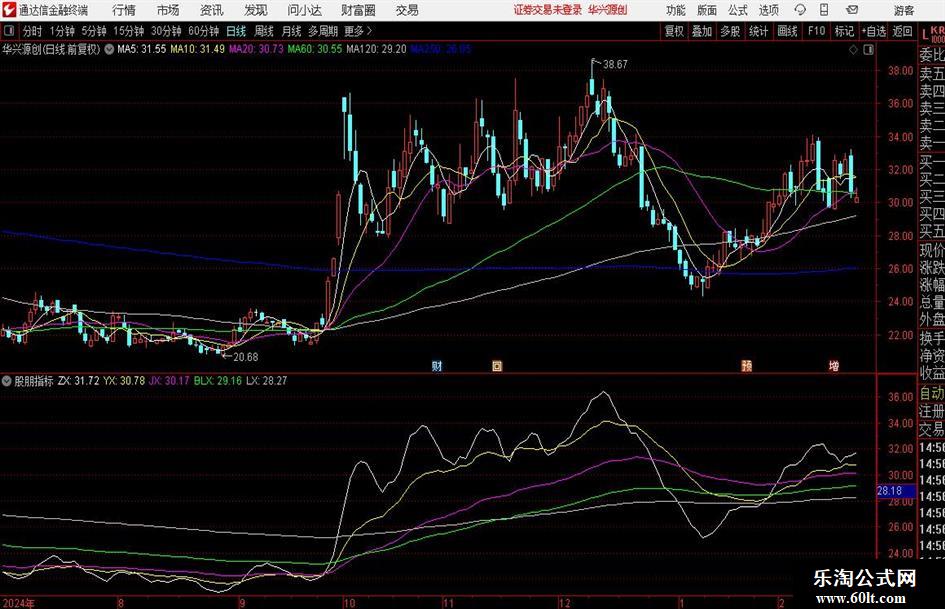Open the 市场 menu
The height and width of the screenshot is (609, 945).
point(168,10)
